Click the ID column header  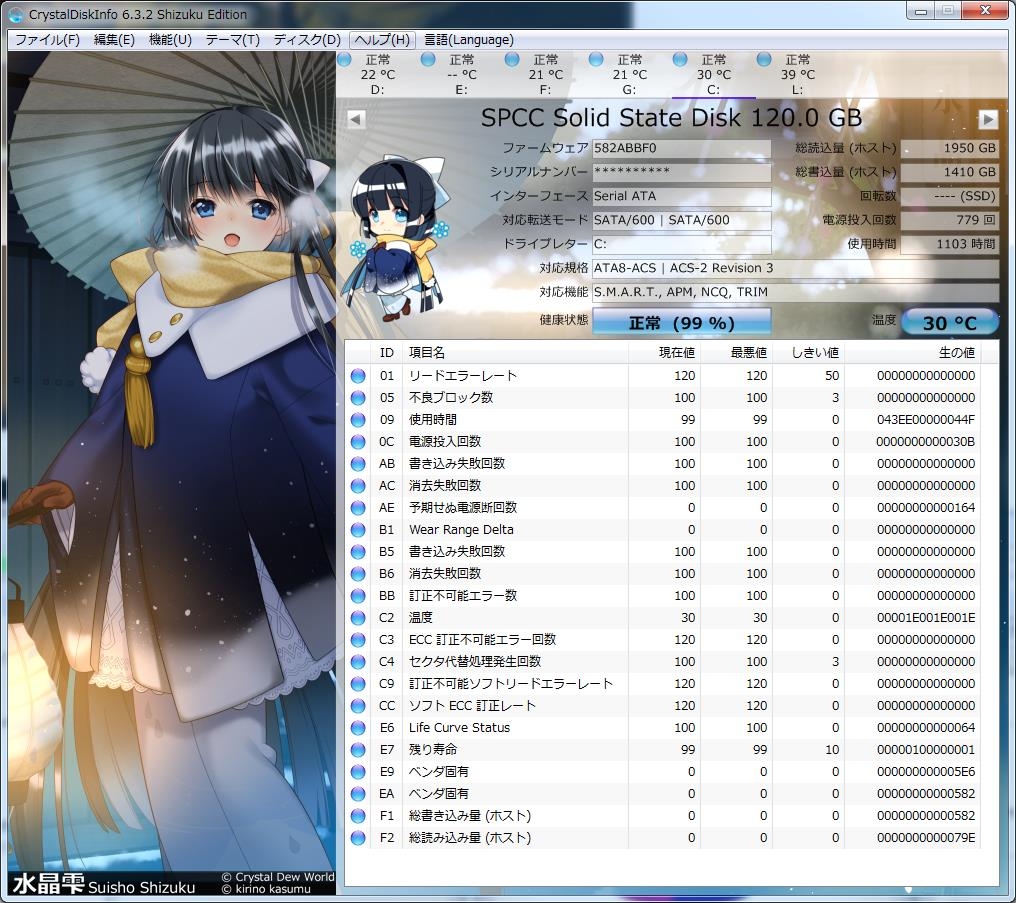386,352
